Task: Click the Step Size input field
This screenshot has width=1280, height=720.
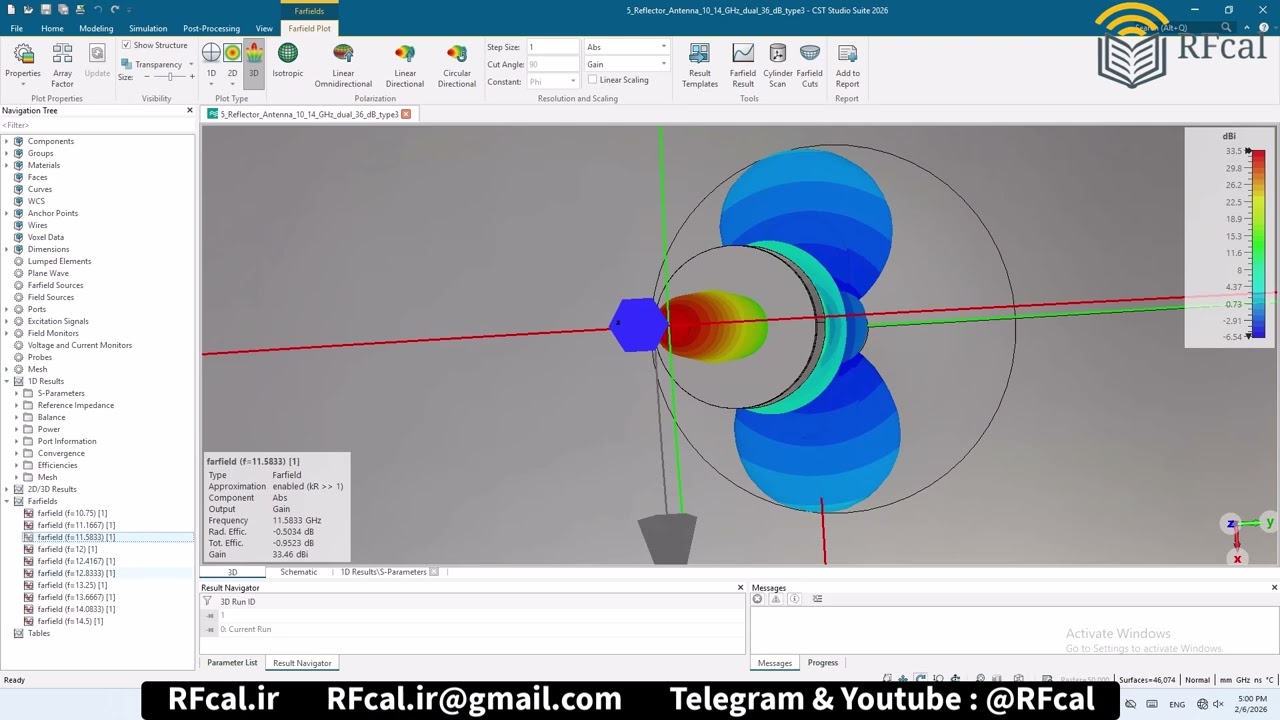Action: tap(553, 47)
